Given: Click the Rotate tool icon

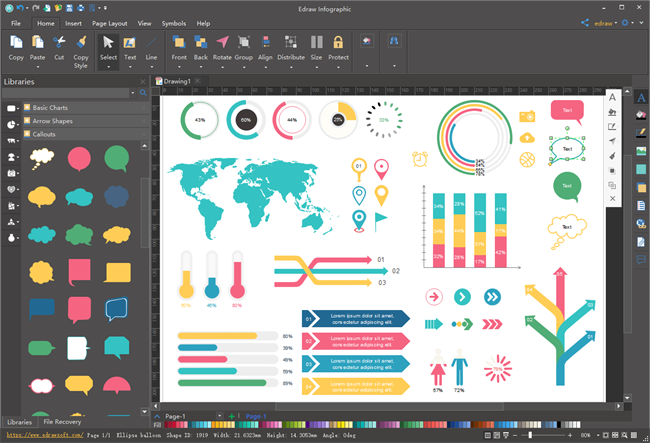Looking at the screenshot, I should [x=222, y=42].
